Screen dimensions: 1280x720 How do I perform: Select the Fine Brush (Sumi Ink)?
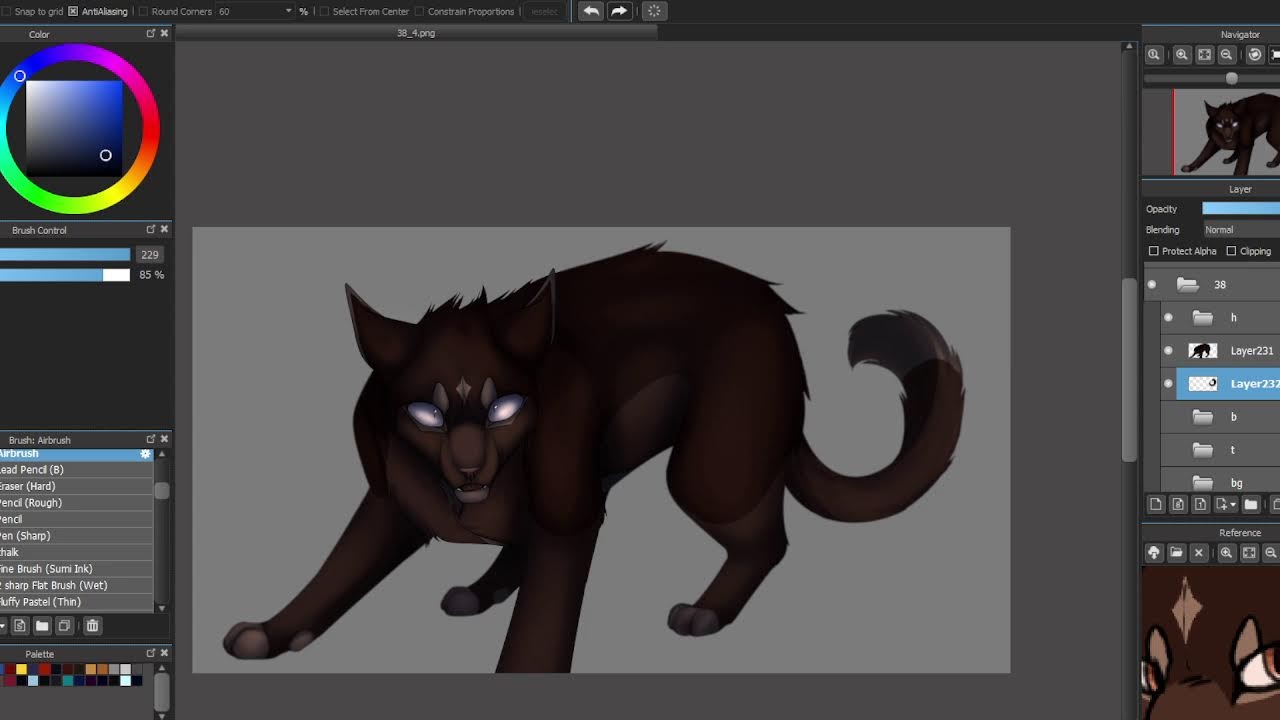tap(76, 569)
